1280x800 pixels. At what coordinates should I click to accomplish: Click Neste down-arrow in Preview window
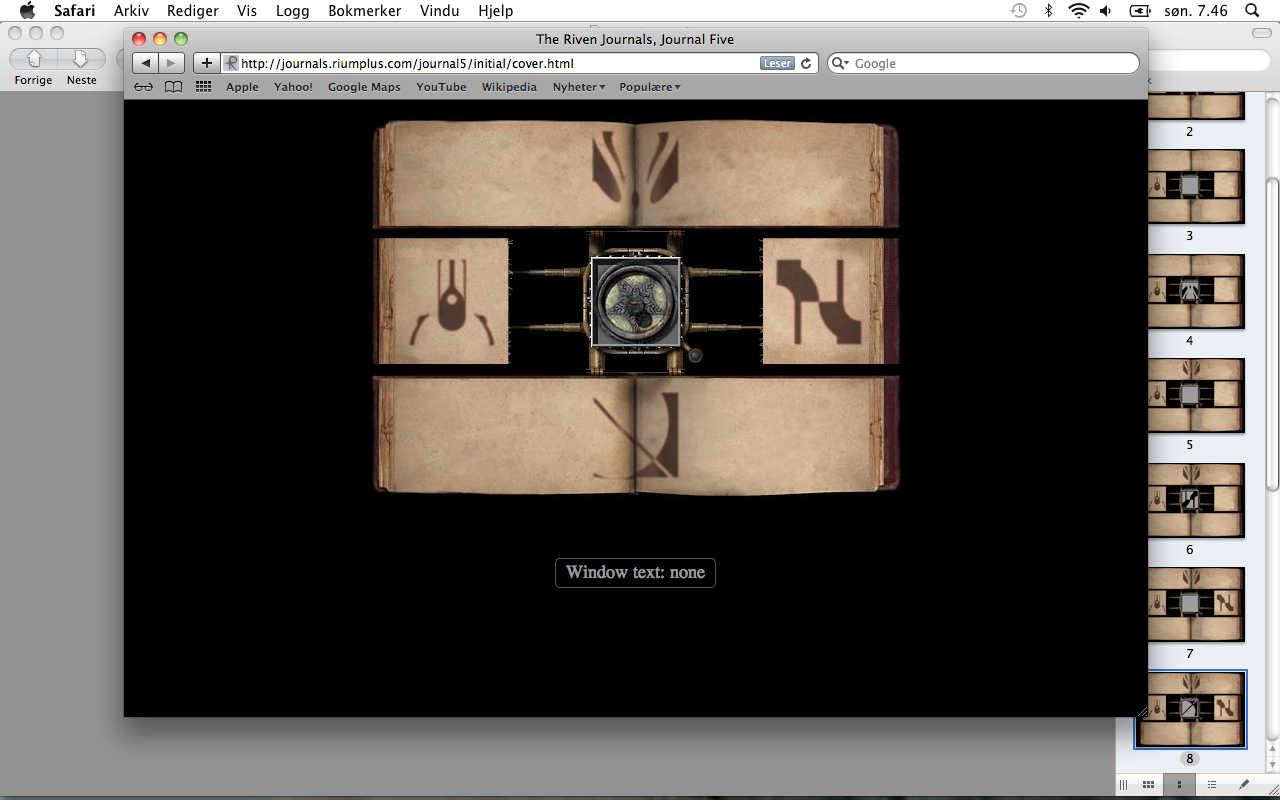[81, 60]
